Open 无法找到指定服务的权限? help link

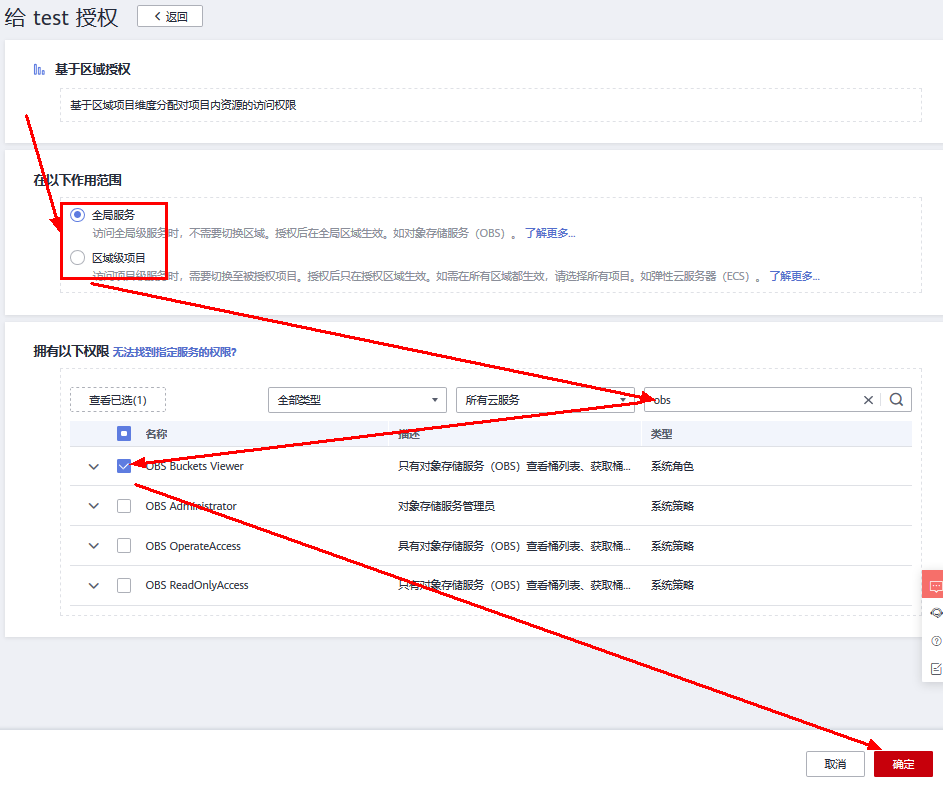pos(174,352)
